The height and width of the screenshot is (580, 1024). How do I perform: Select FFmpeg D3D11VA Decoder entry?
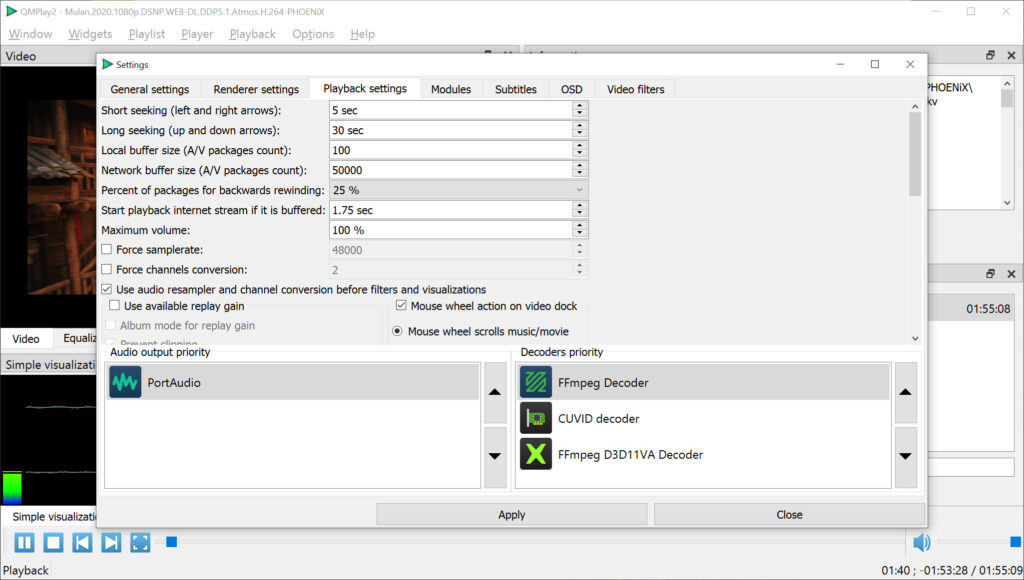point(703,454)
